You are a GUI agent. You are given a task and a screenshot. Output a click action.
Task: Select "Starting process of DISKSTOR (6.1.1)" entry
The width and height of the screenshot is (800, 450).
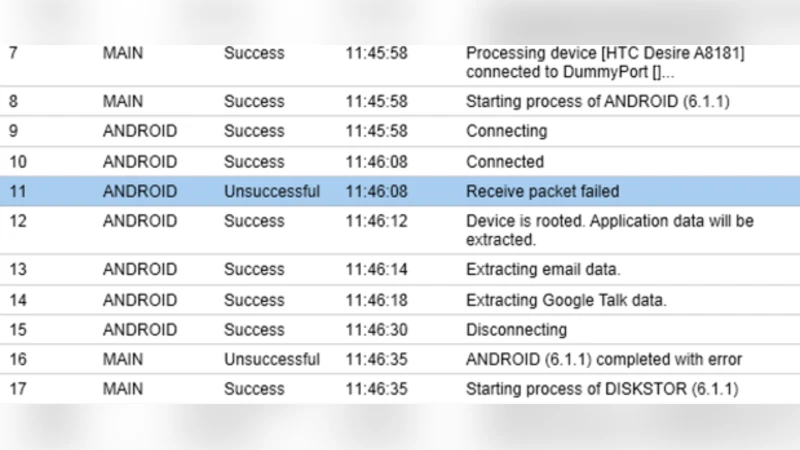click(x=602, y=389)
